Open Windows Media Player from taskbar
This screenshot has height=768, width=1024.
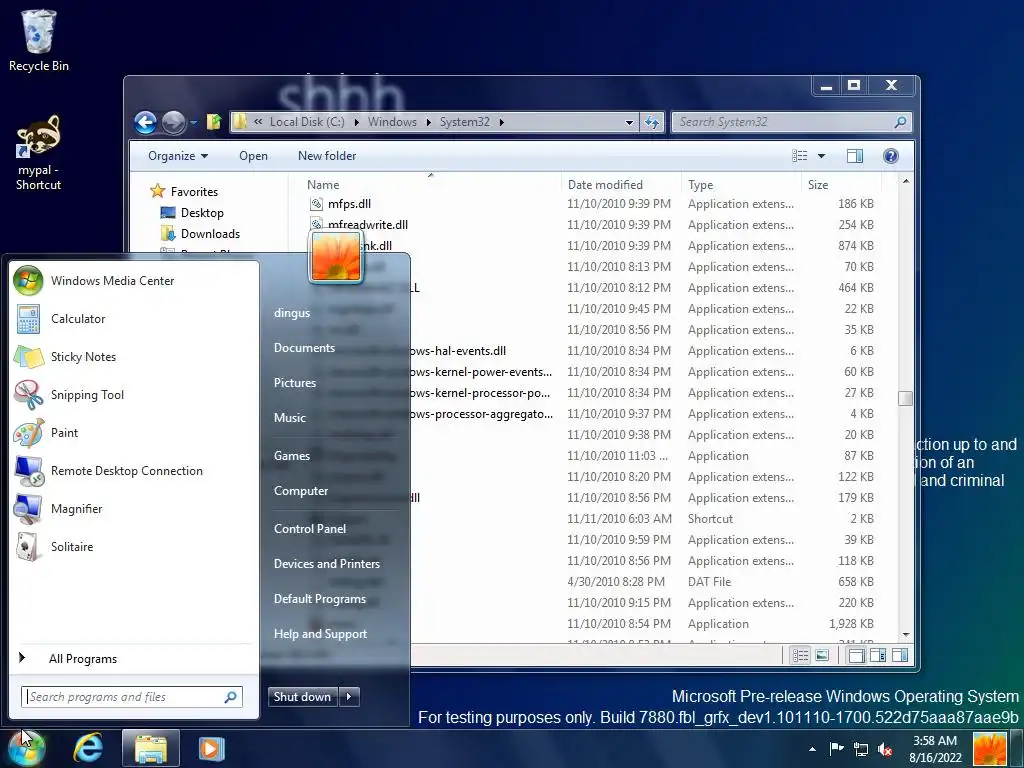[211, 748]
